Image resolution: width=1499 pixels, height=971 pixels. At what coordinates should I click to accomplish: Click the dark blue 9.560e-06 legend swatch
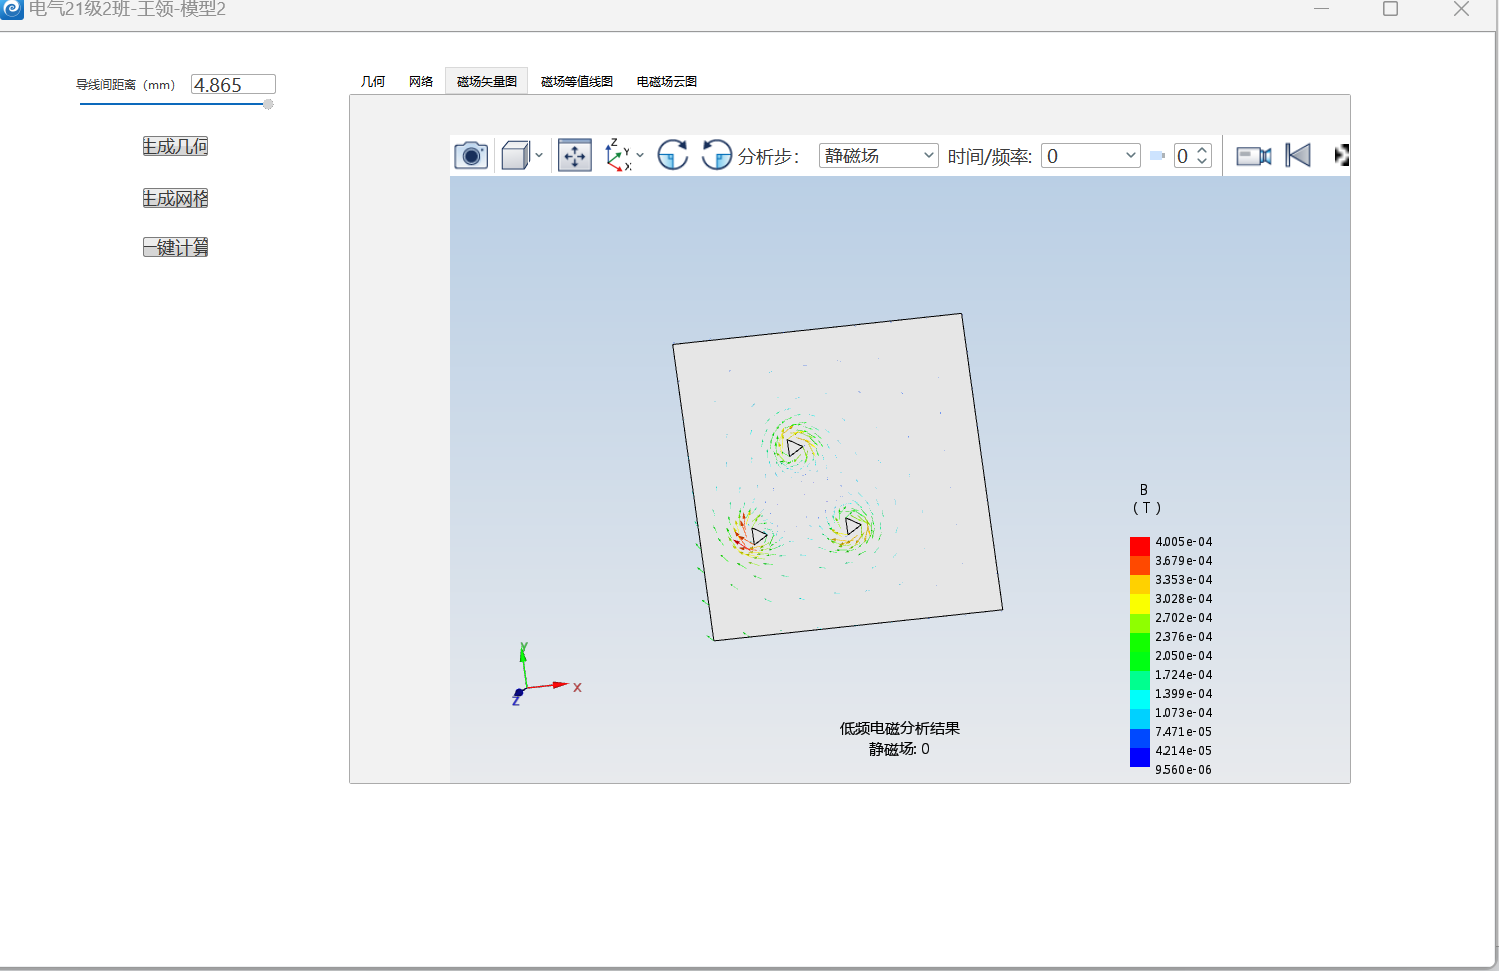(1140, 758)
